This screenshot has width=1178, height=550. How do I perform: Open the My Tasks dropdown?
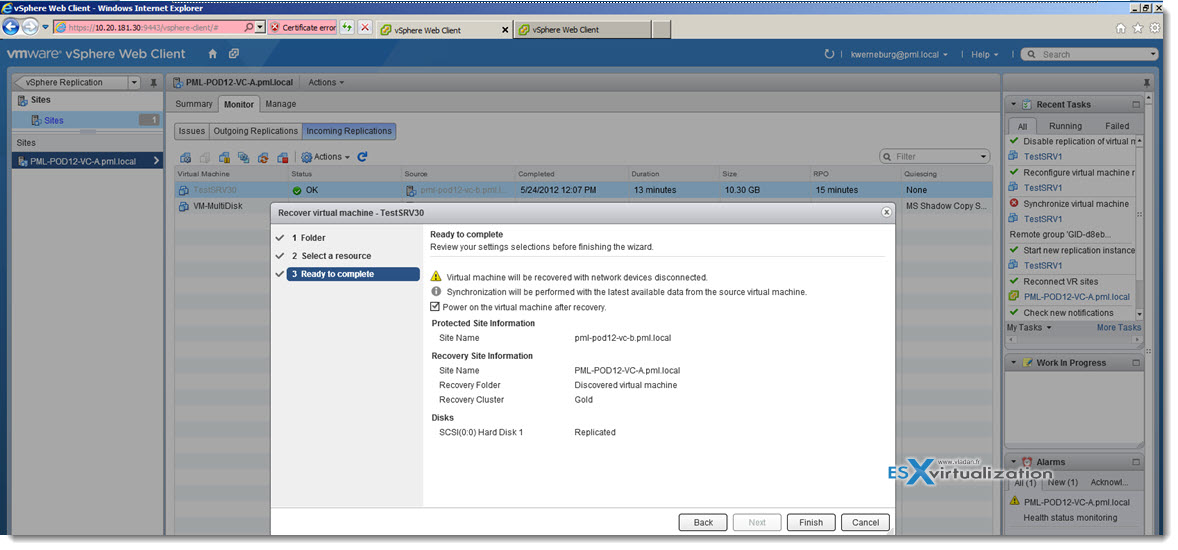pyautogui.click(x=1029, y=328)
